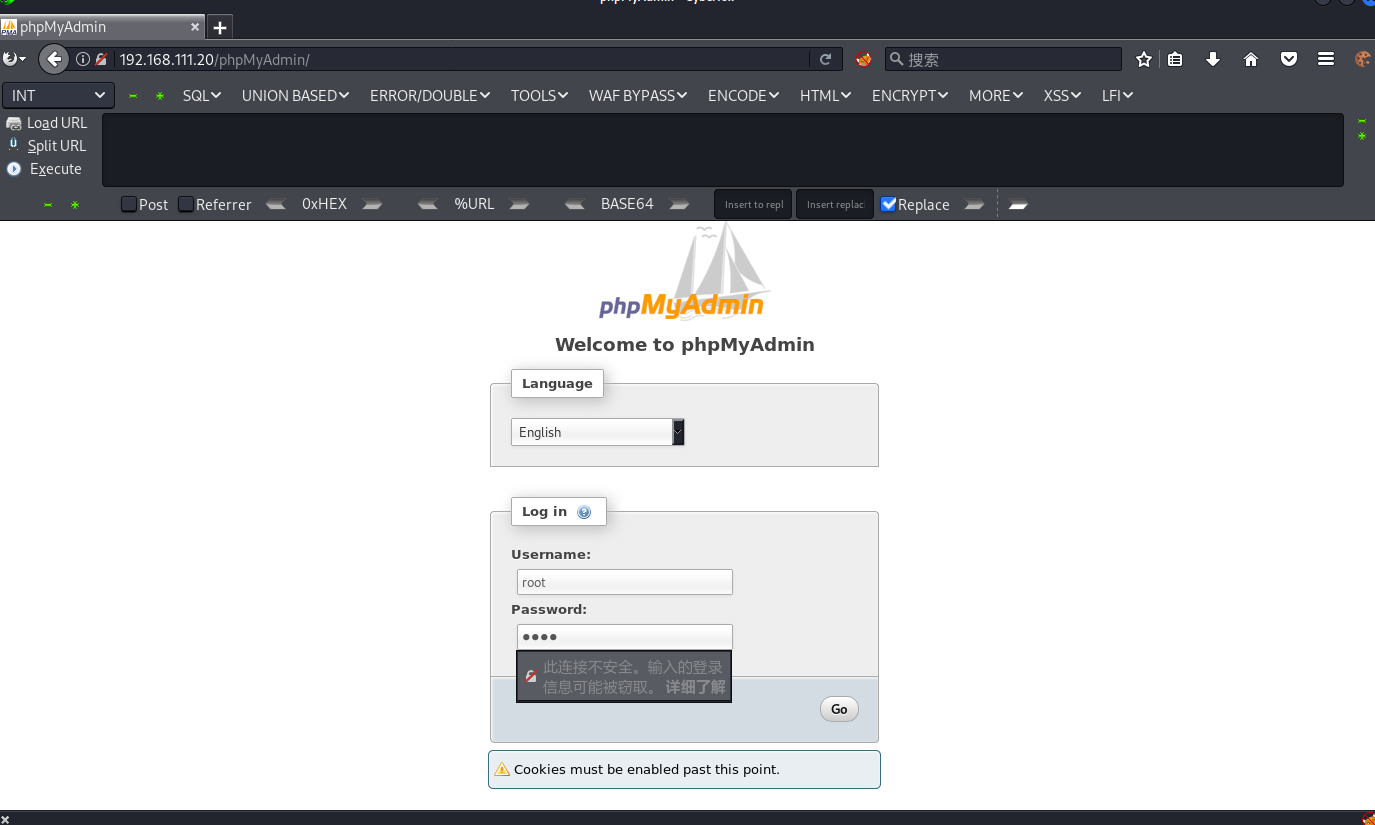Click the green minus next to INT dropdown
The height and width of the screenshot is (825, 1375).
(x=133, y=96)
